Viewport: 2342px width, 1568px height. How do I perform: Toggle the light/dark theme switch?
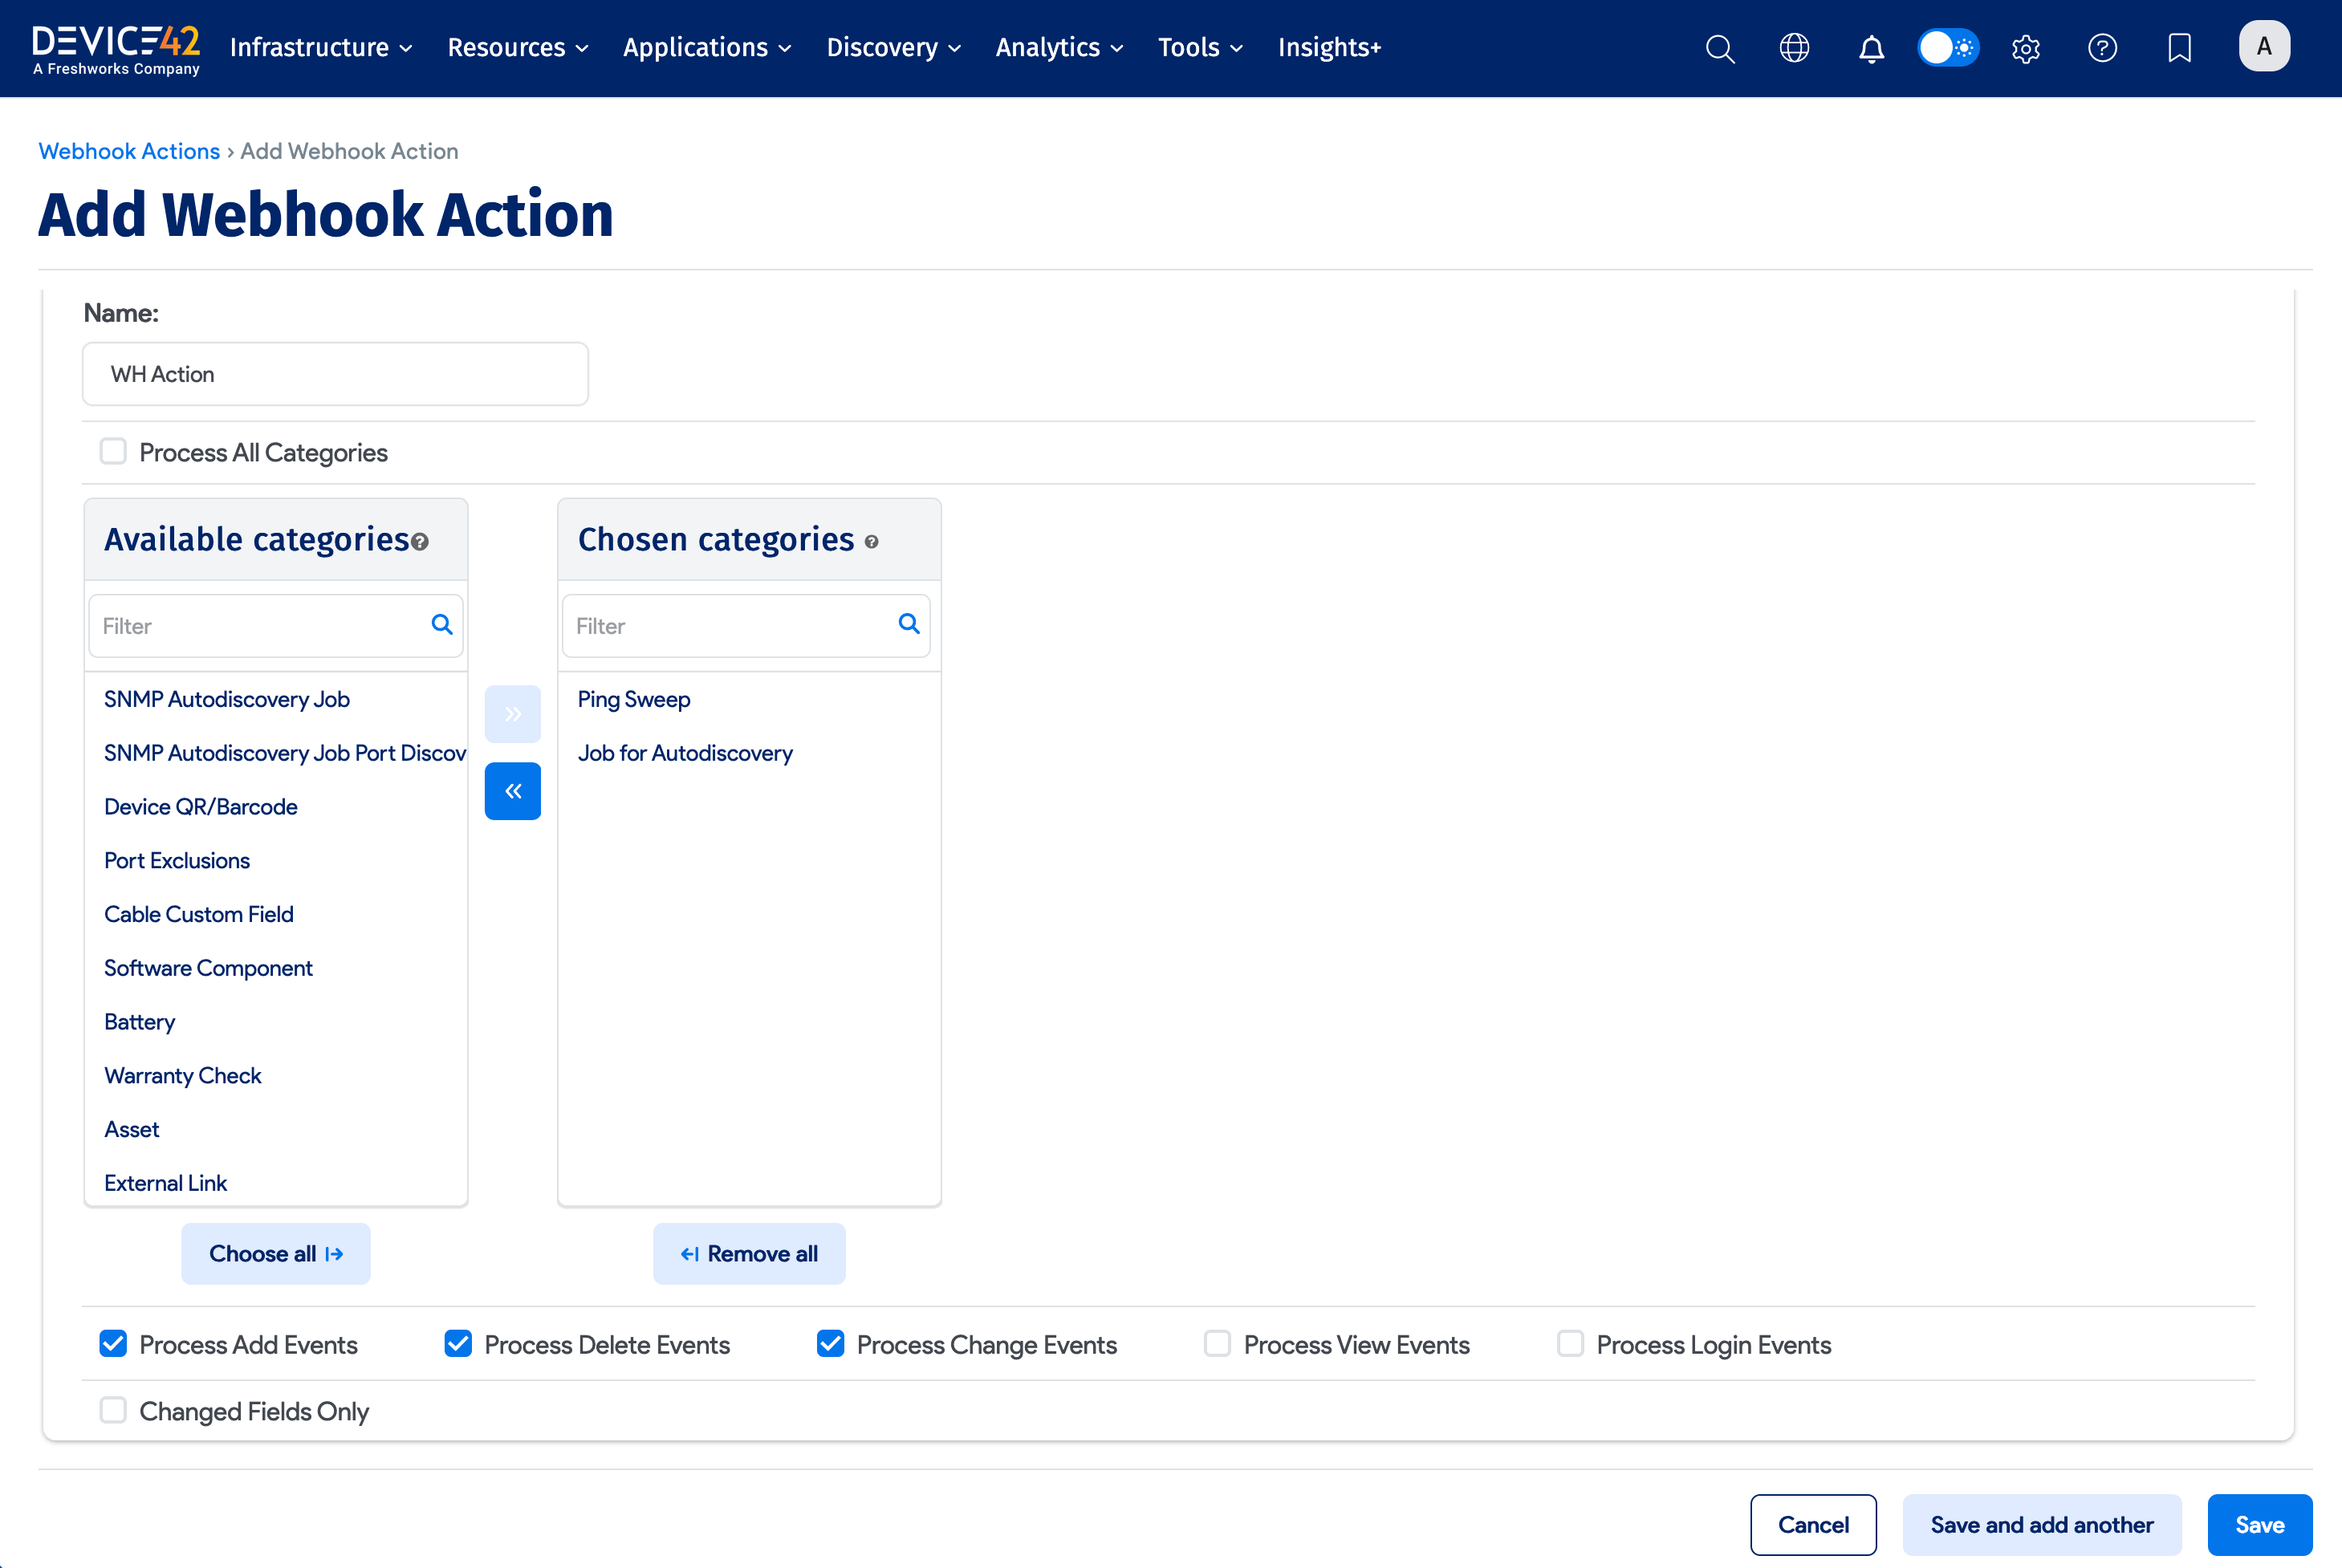tap(1948, 47)
